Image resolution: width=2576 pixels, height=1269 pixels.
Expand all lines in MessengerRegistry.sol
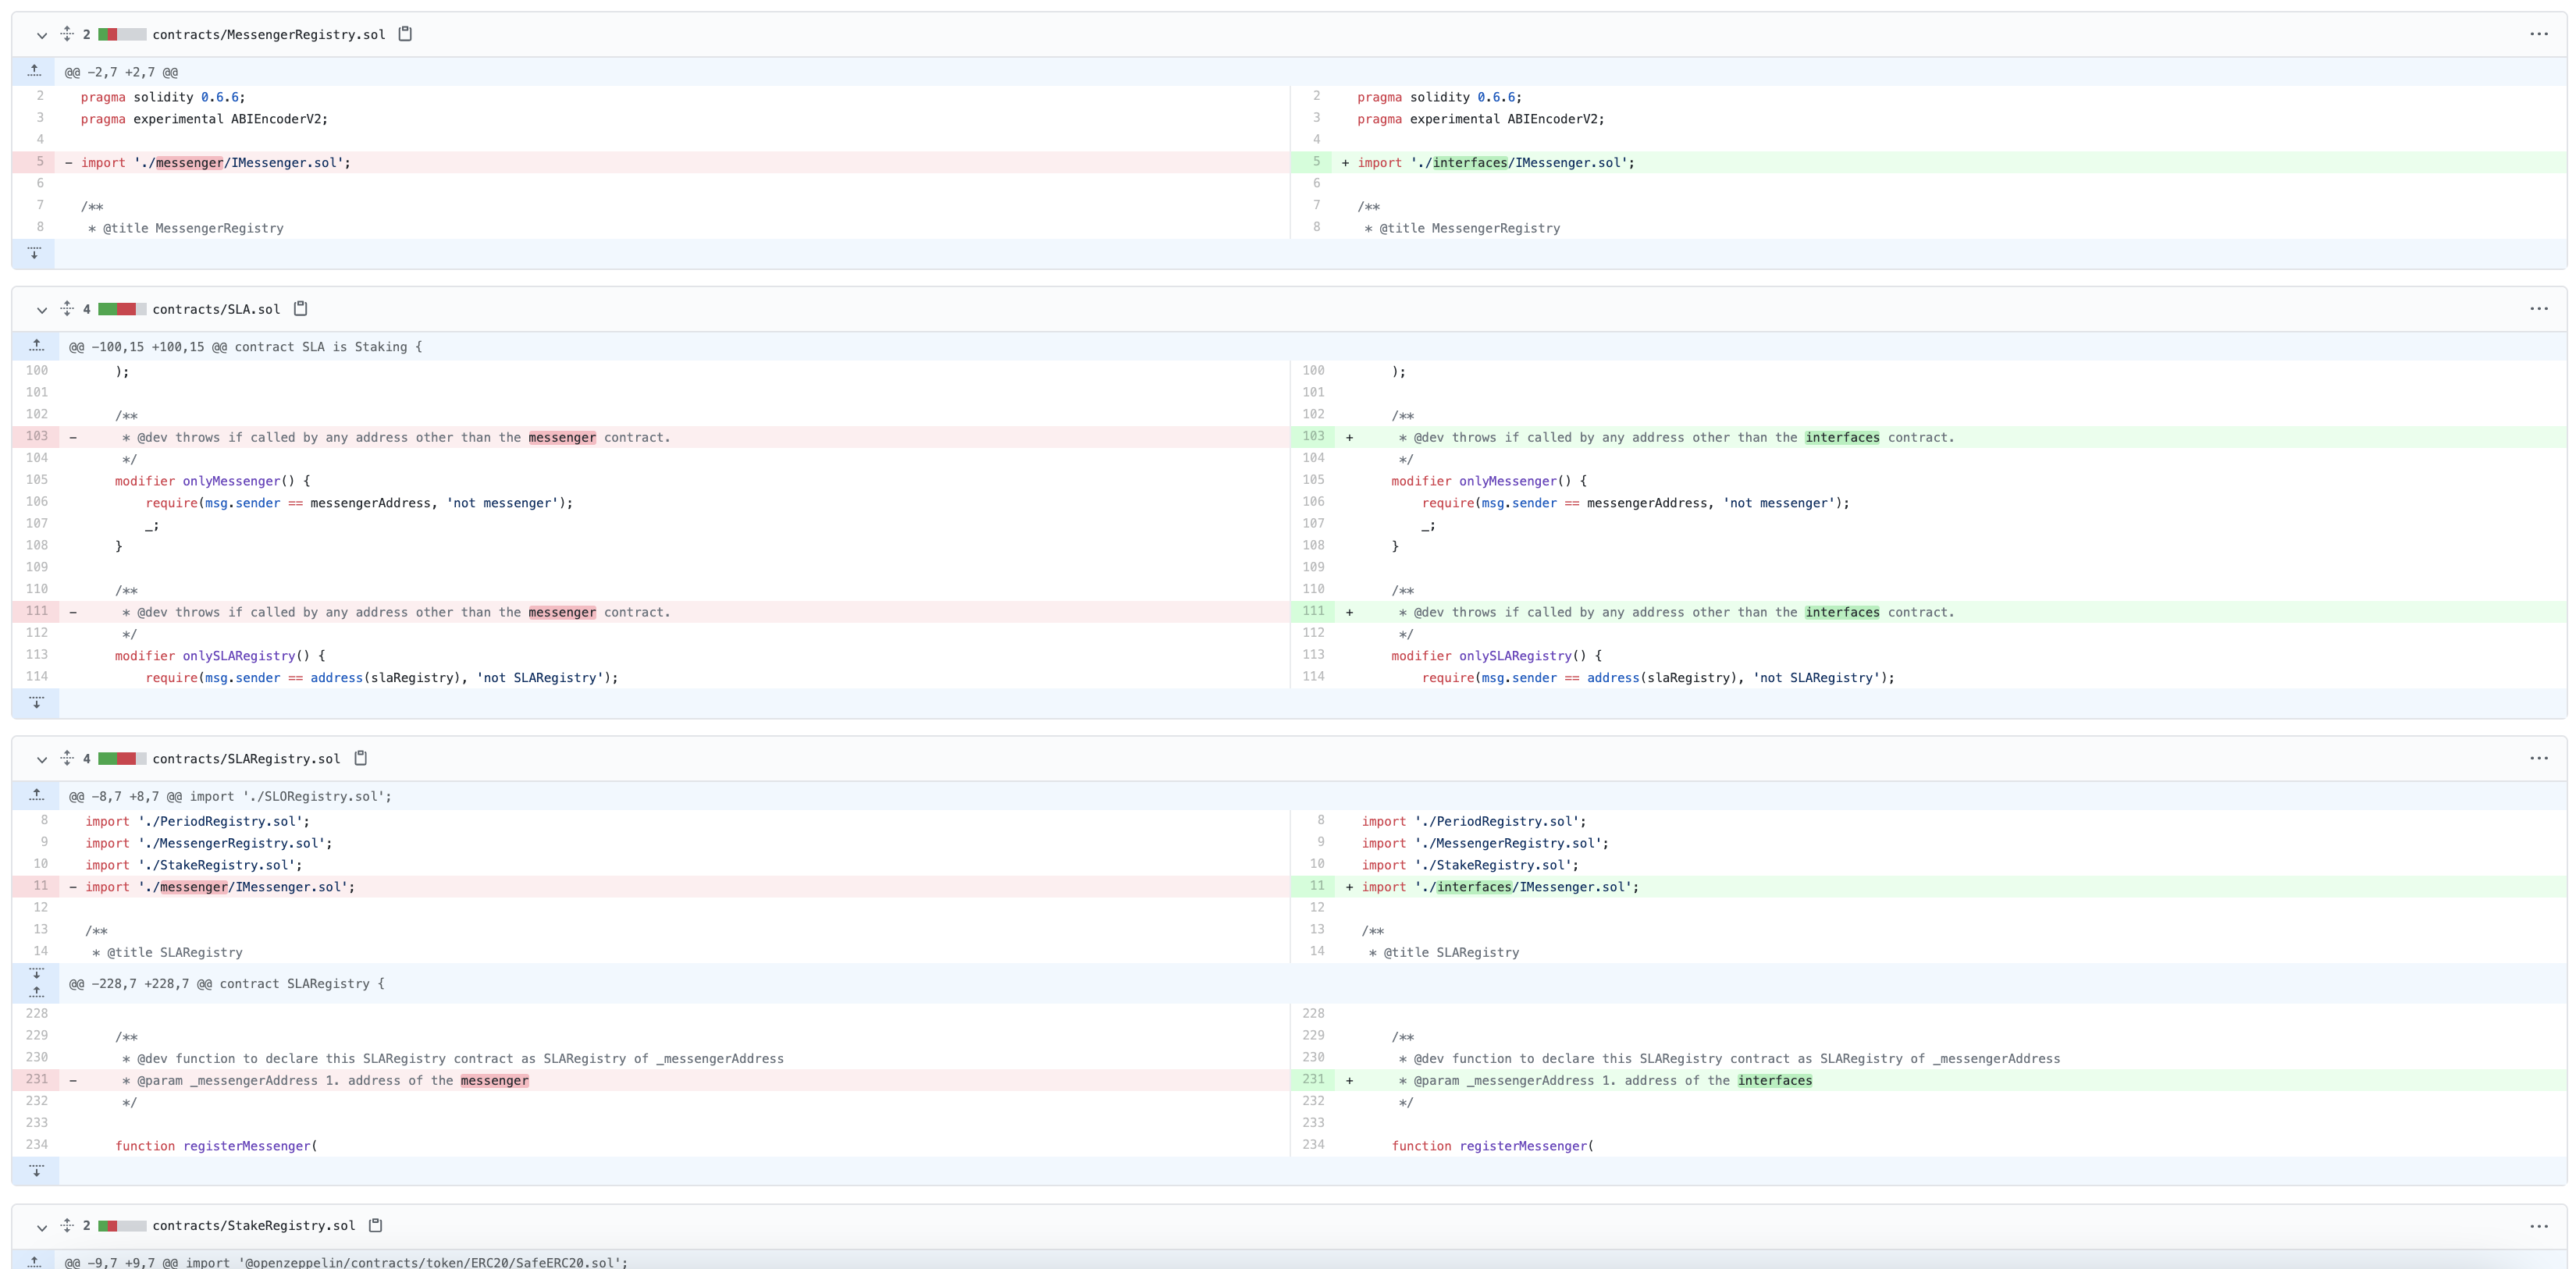tap(67, 34)
